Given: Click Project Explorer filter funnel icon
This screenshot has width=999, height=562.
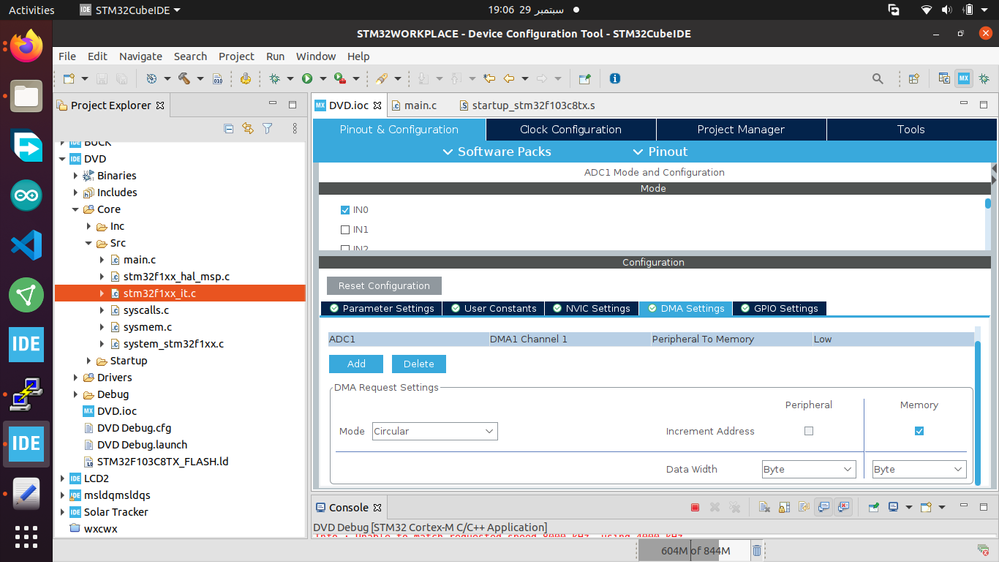Looking at the screenshot, I should click(268, 129).
